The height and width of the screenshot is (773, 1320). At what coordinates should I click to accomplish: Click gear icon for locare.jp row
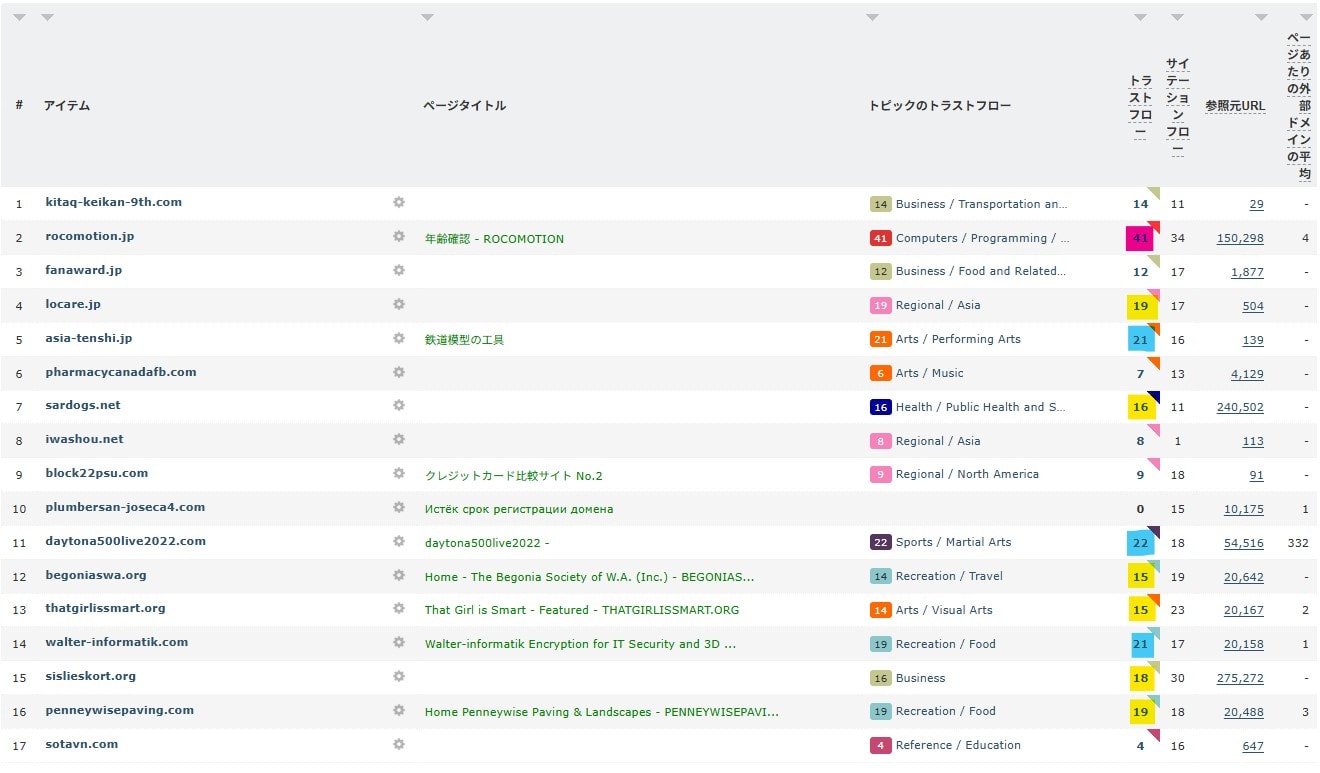399,304
